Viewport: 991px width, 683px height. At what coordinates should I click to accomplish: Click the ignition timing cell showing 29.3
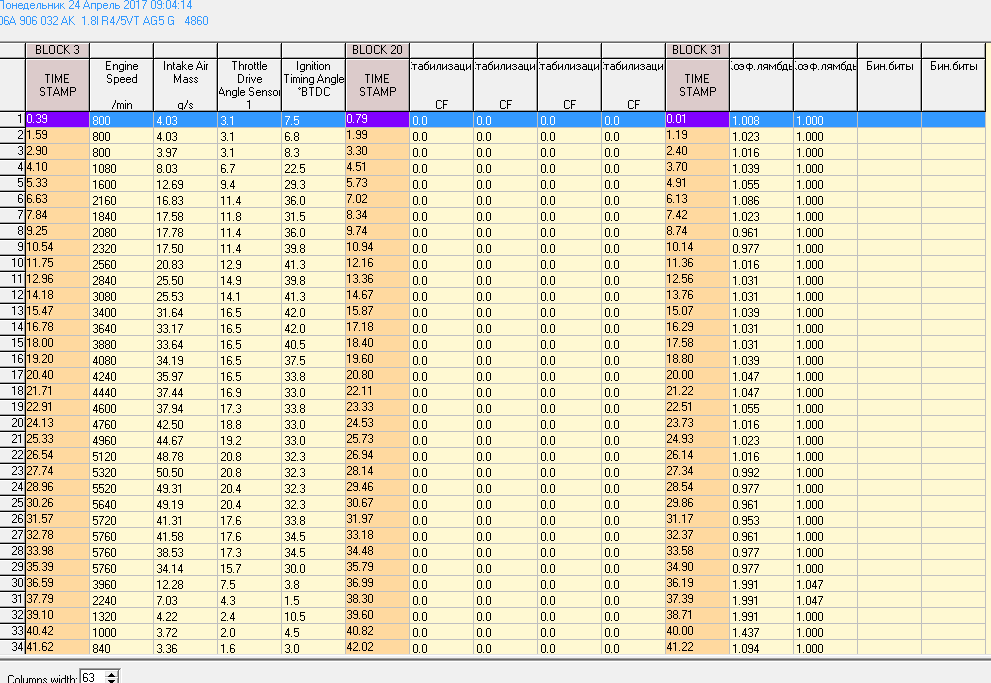(x=313, y=184)
